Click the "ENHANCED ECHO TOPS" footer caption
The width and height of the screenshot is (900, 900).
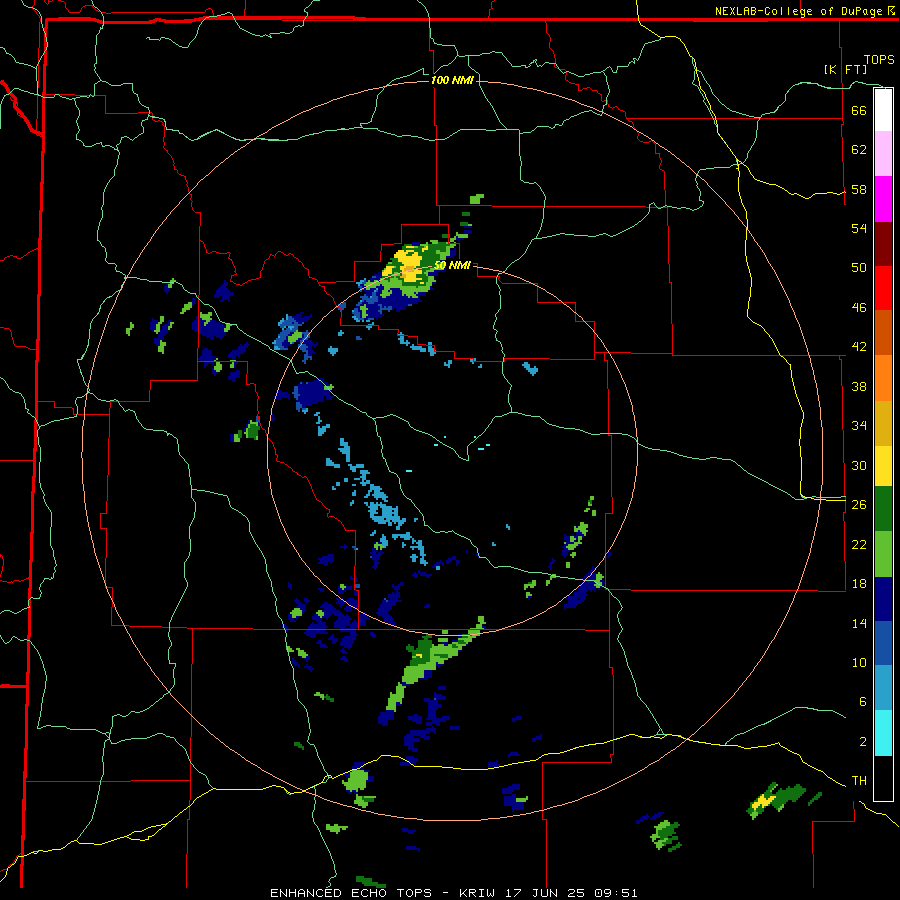(x=351, y=893)
